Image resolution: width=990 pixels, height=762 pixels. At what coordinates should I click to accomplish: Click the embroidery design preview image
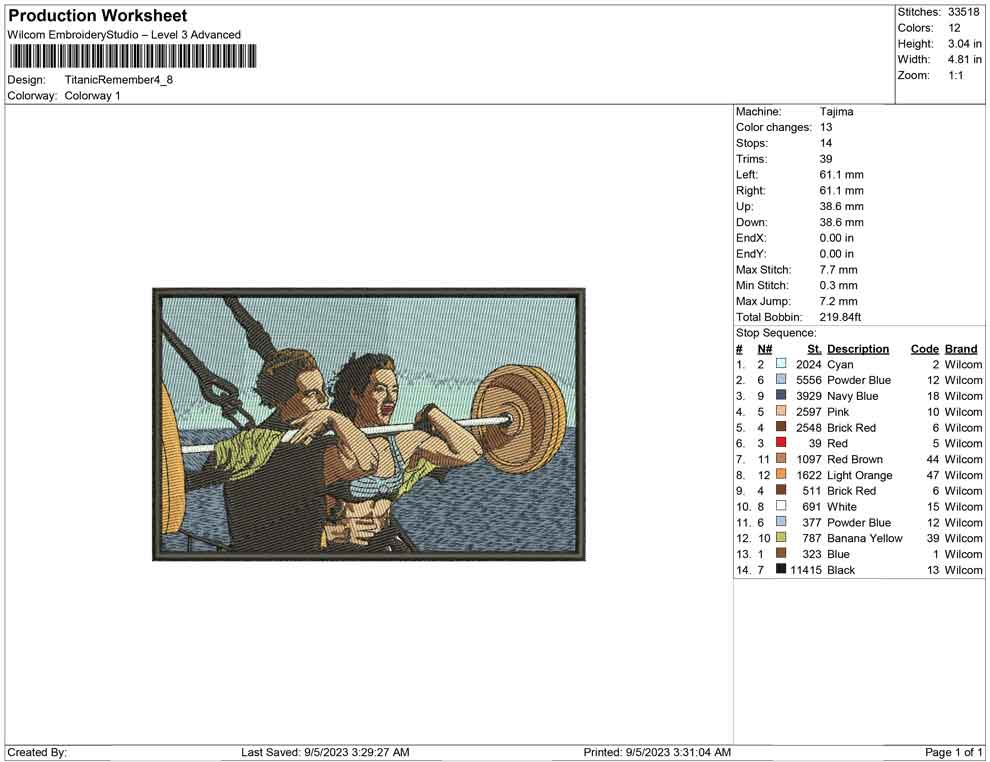click(x=369, y=424)
